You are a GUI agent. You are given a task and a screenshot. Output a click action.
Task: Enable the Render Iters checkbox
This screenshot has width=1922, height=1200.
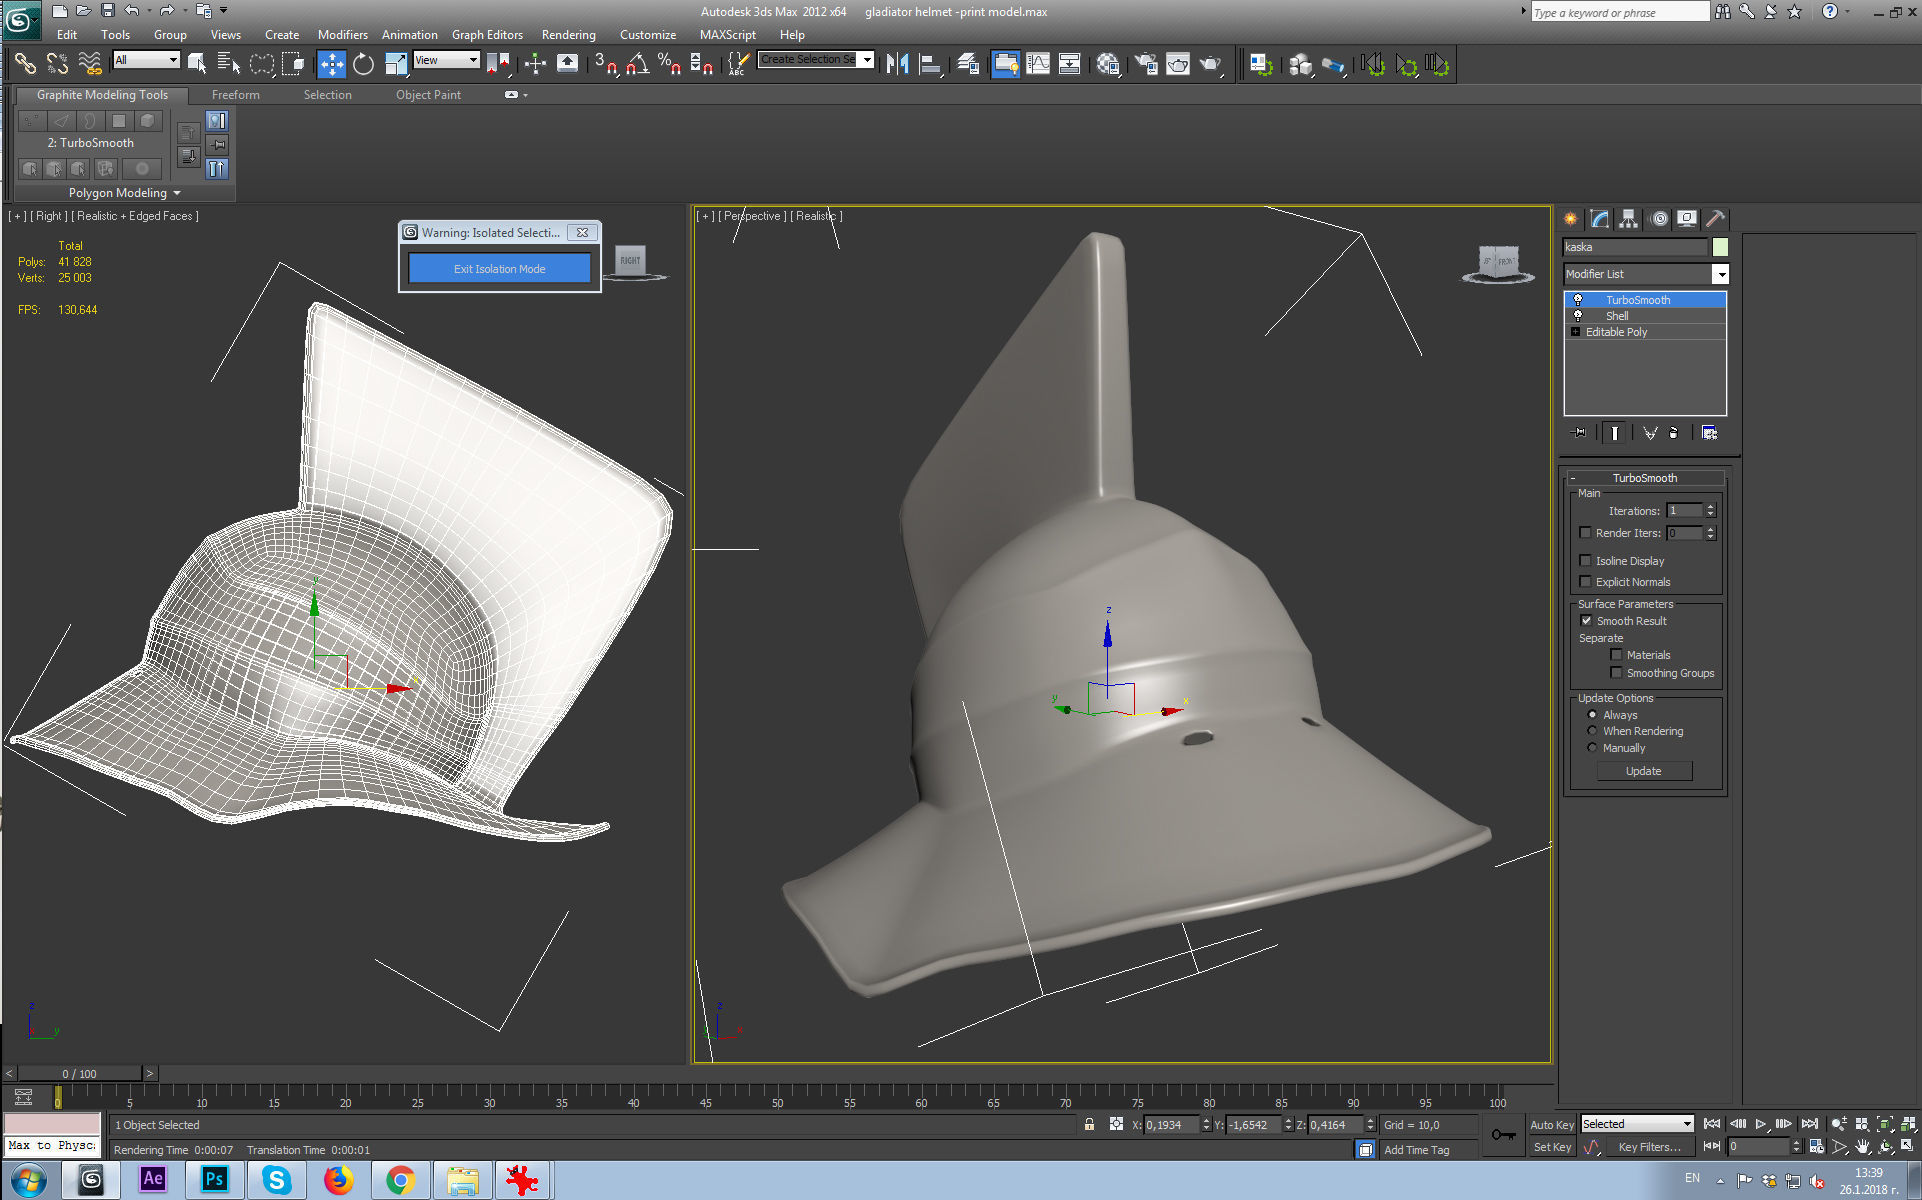coord(1585,533)
